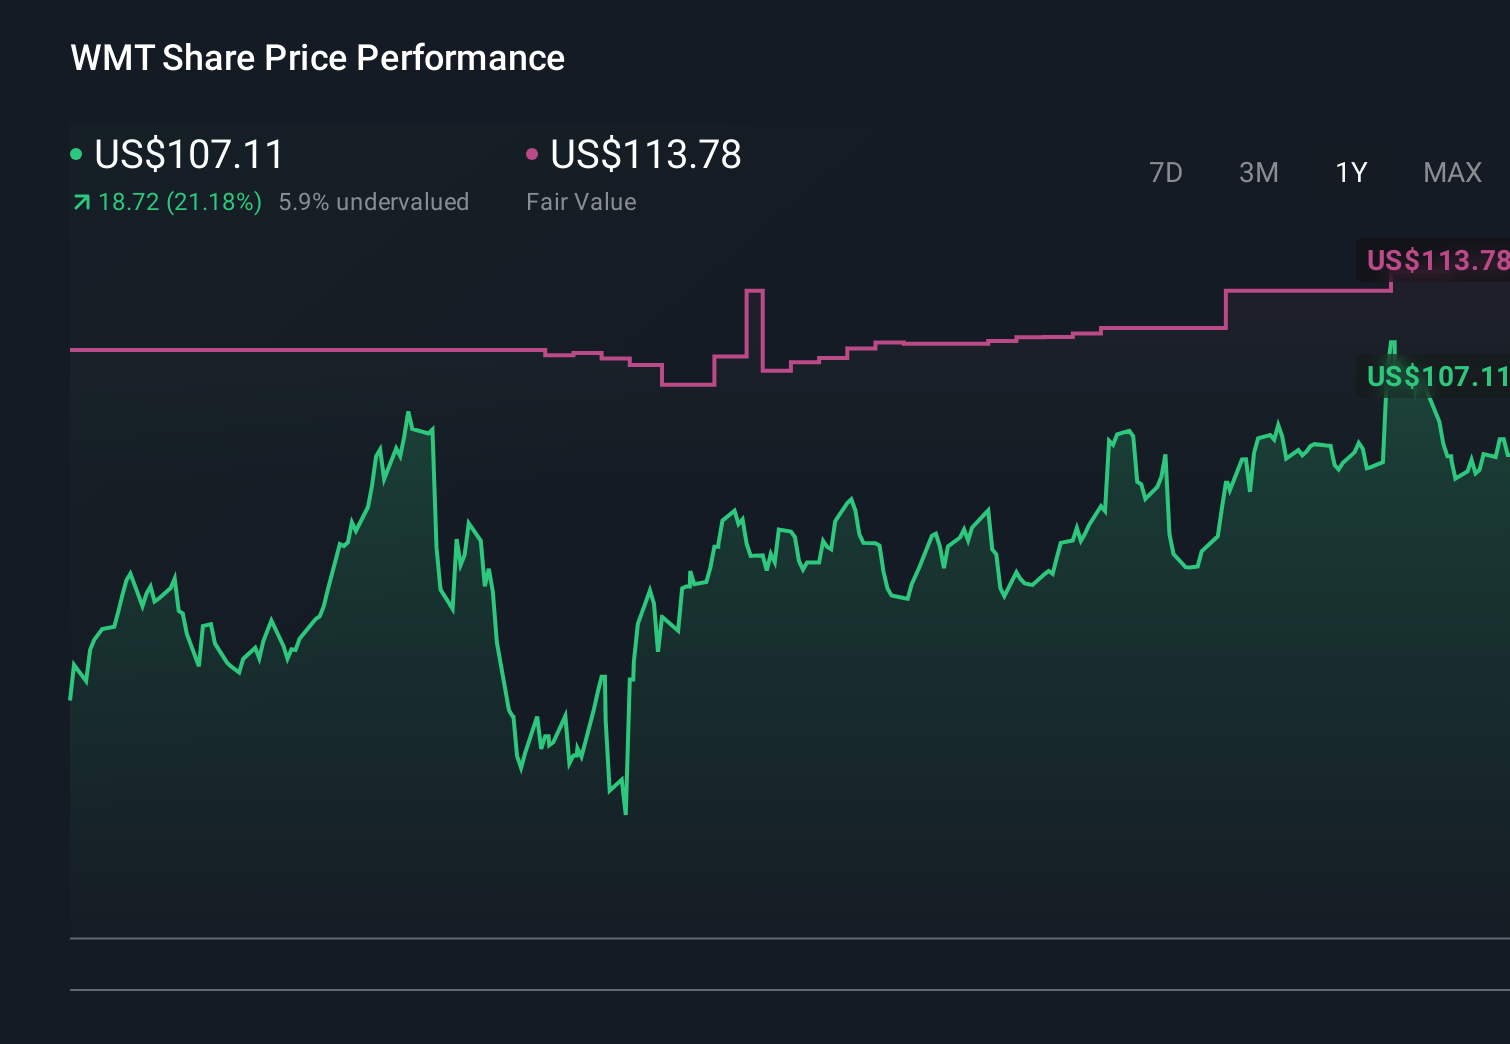Click the pink Fair Value legend dot

click(533, 154)
